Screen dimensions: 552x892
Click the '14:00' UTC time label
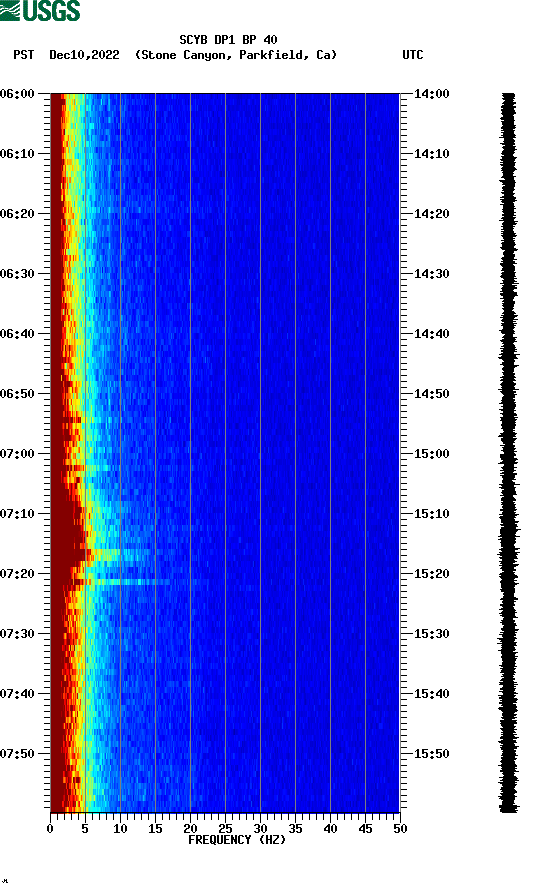click(x=431, y=94)
